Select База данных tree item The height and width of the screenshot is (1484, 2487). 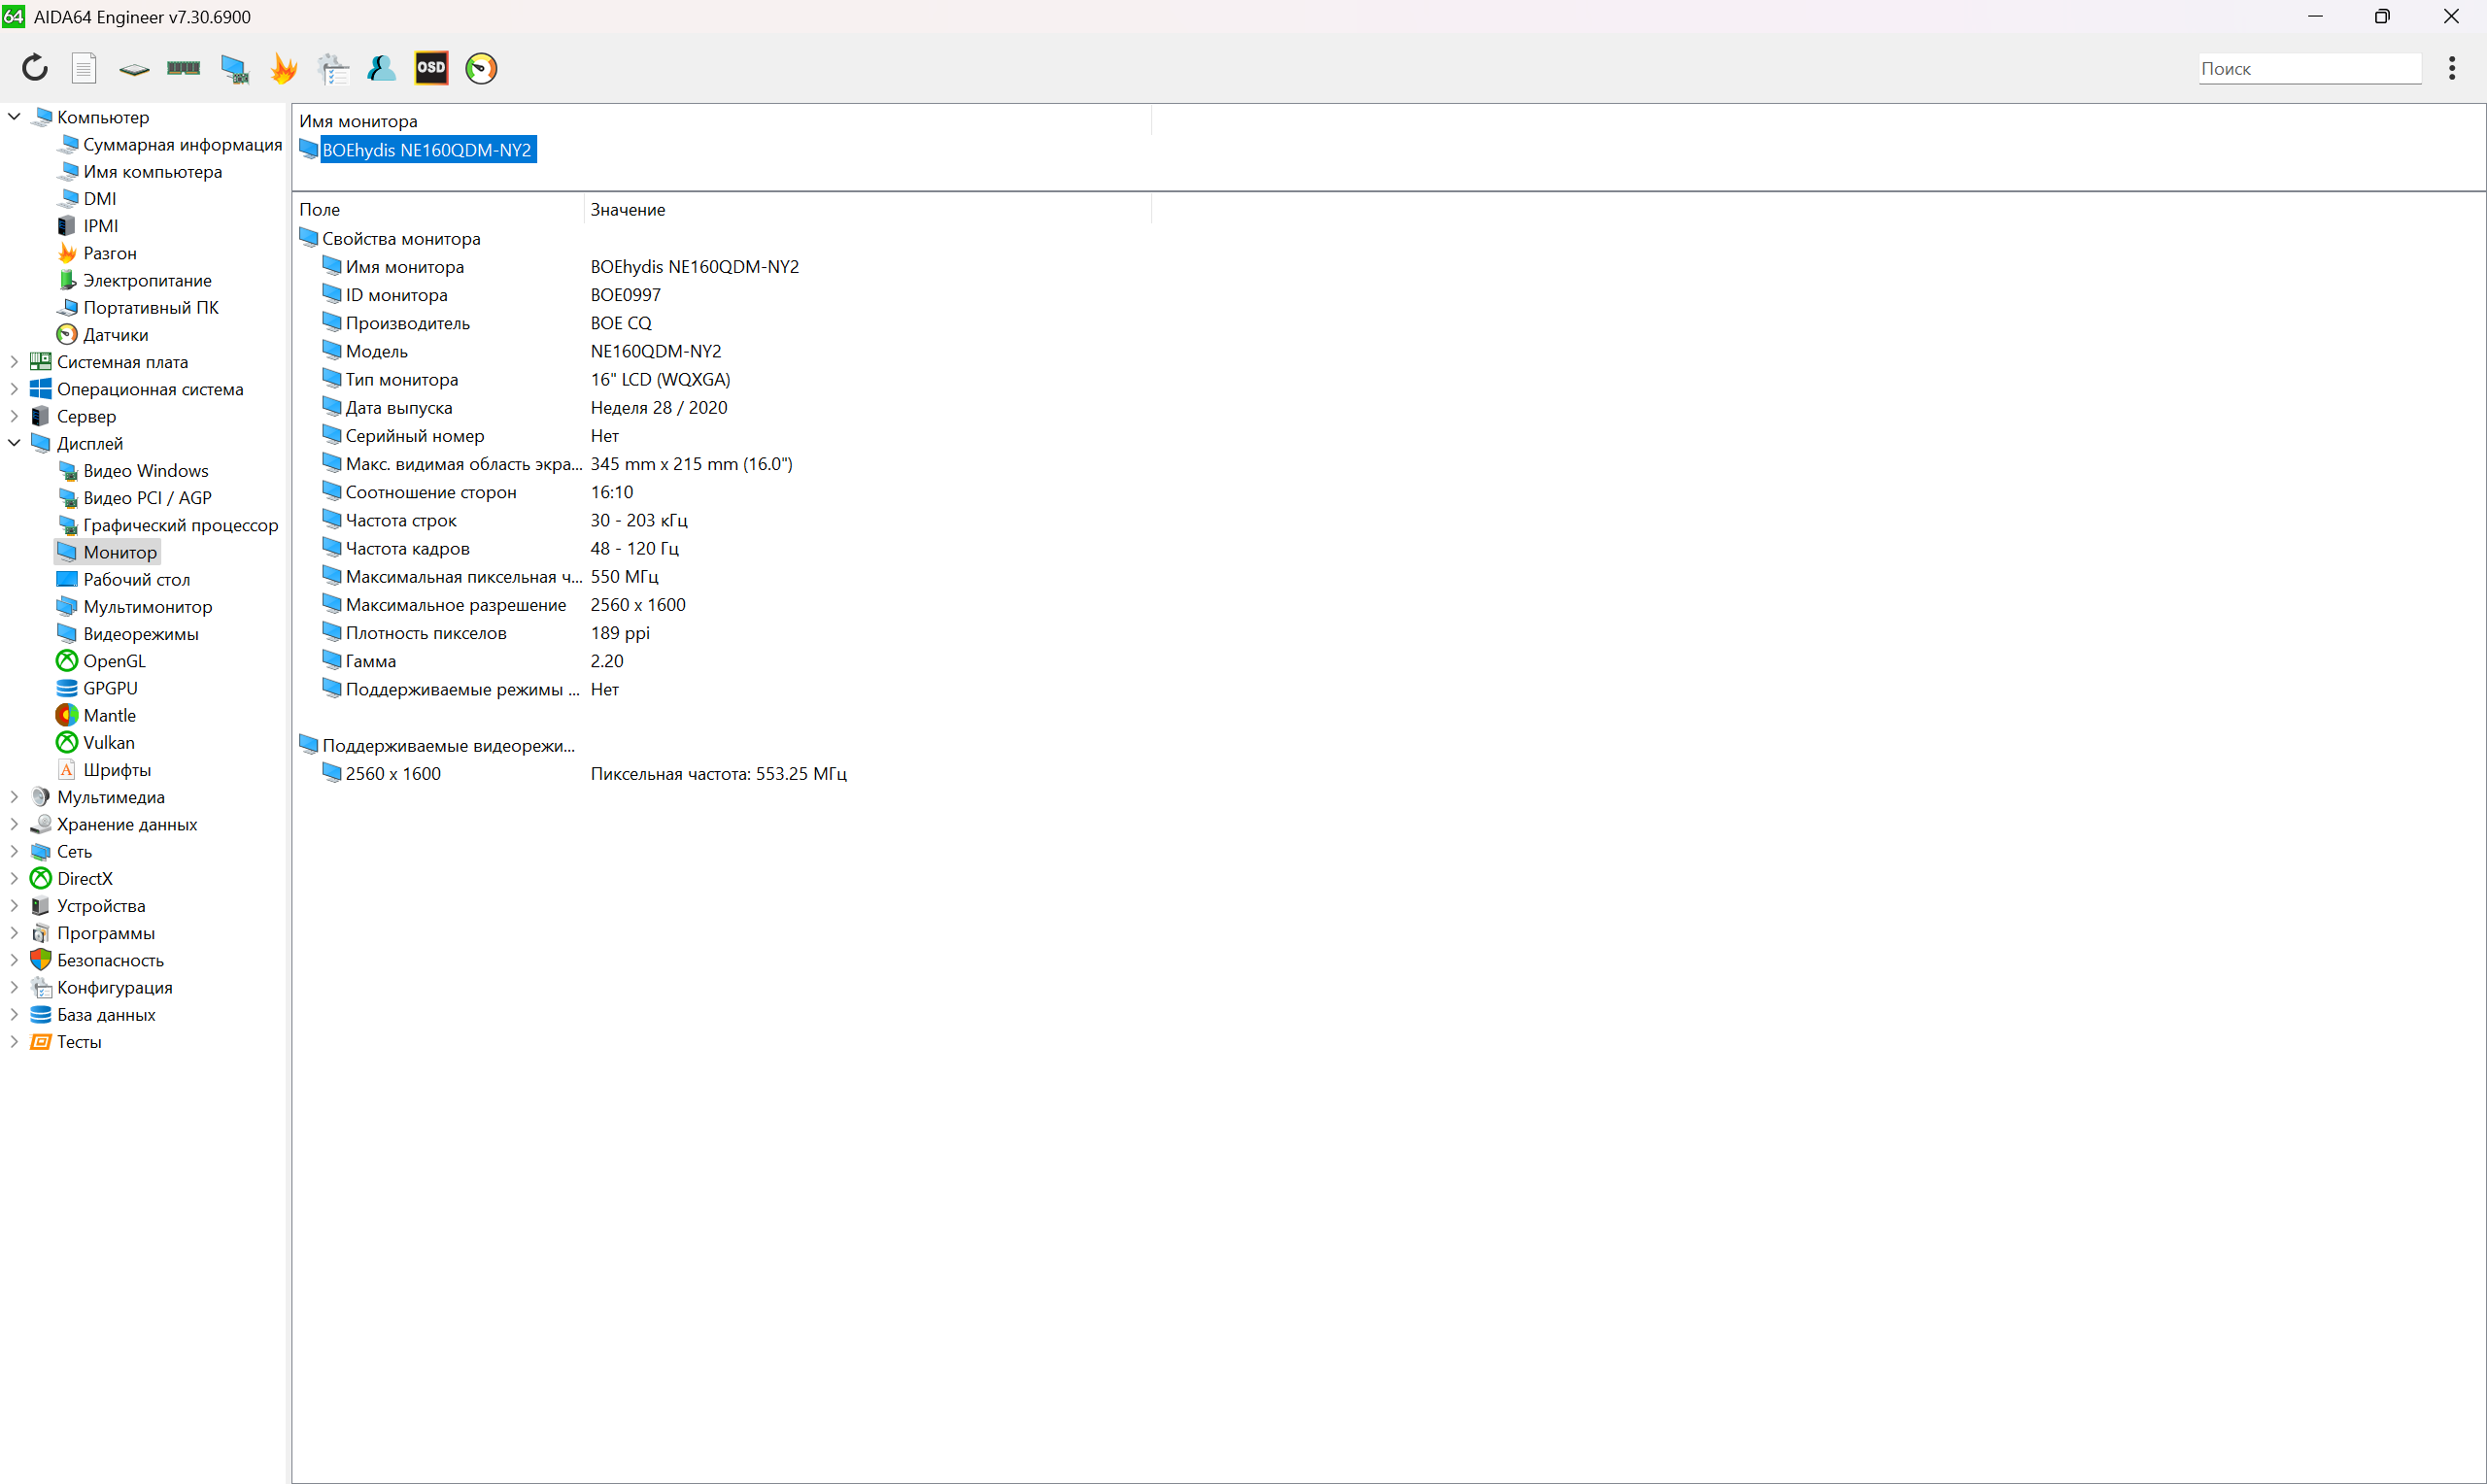click(x=94, y=1014)
